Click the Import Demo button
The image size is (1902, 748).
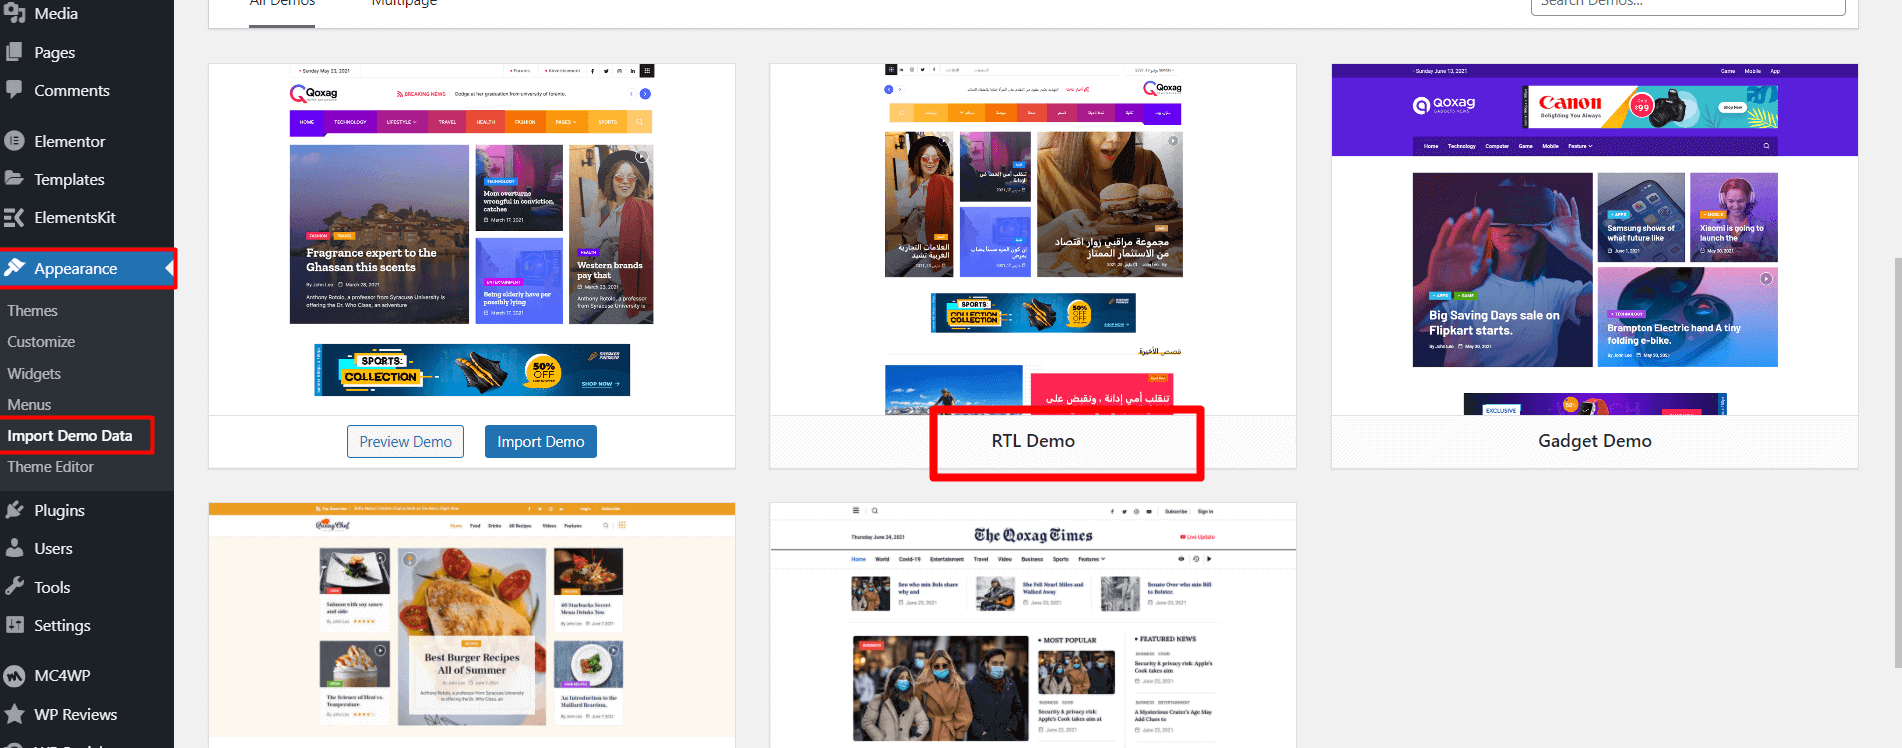coord(541,442)
